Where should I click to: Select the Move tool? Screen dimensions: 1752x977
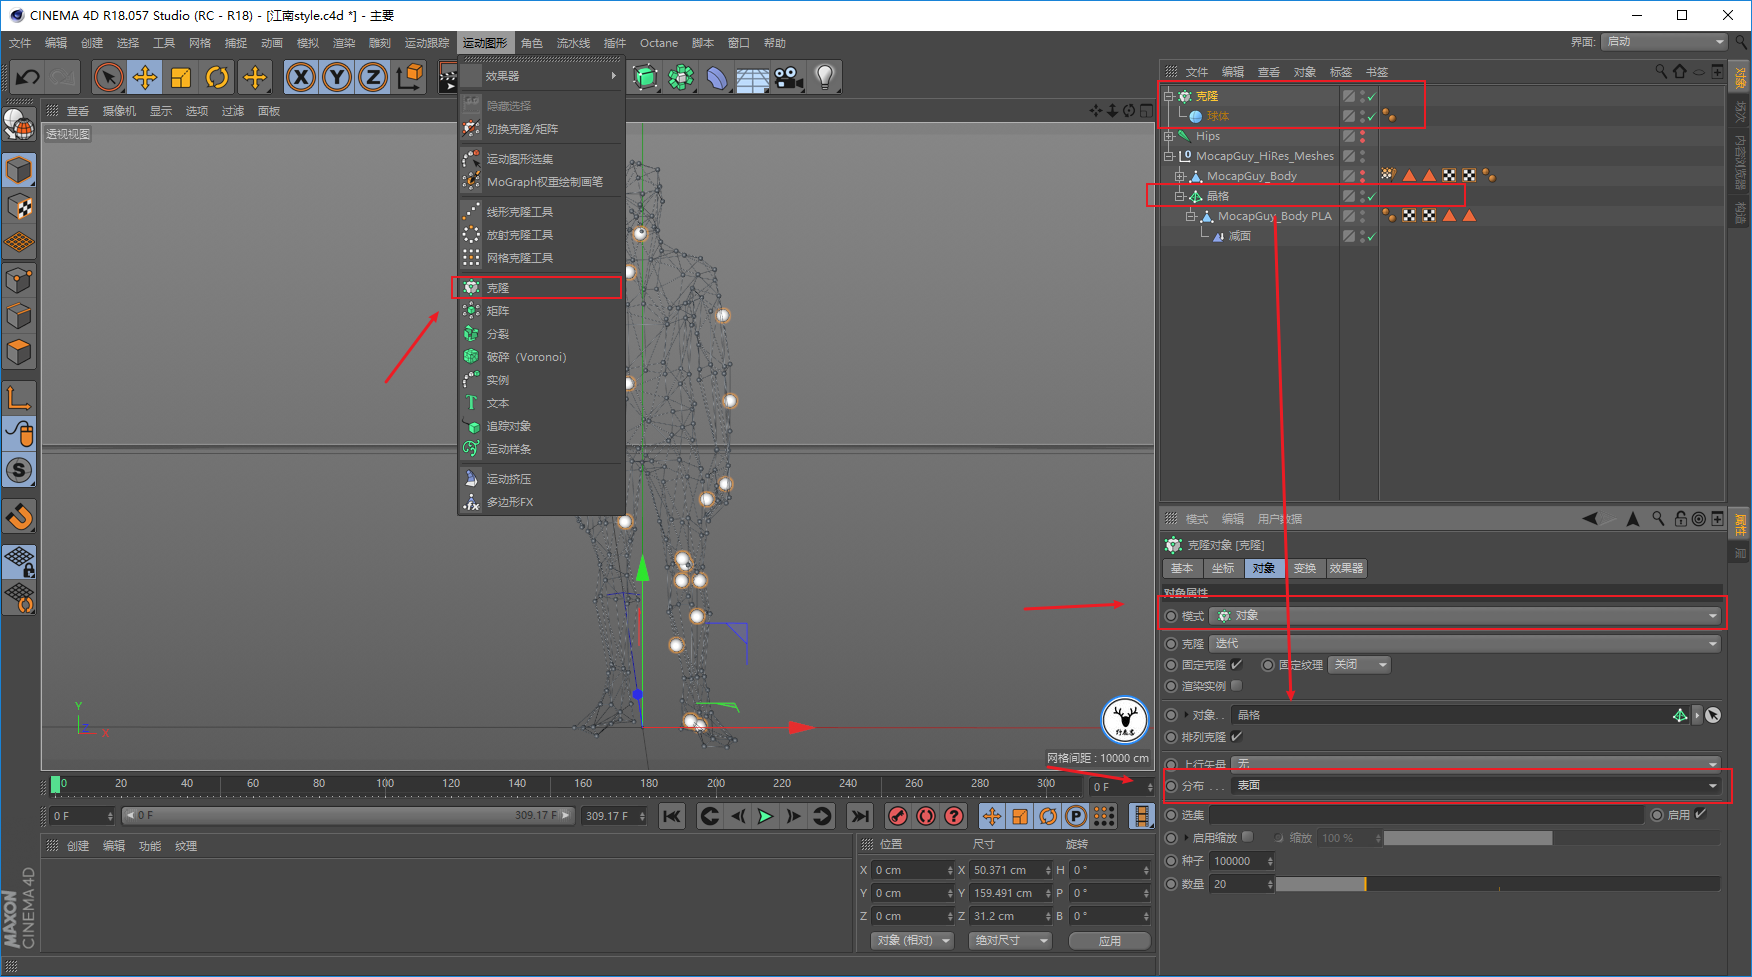(x=145, y=77)
